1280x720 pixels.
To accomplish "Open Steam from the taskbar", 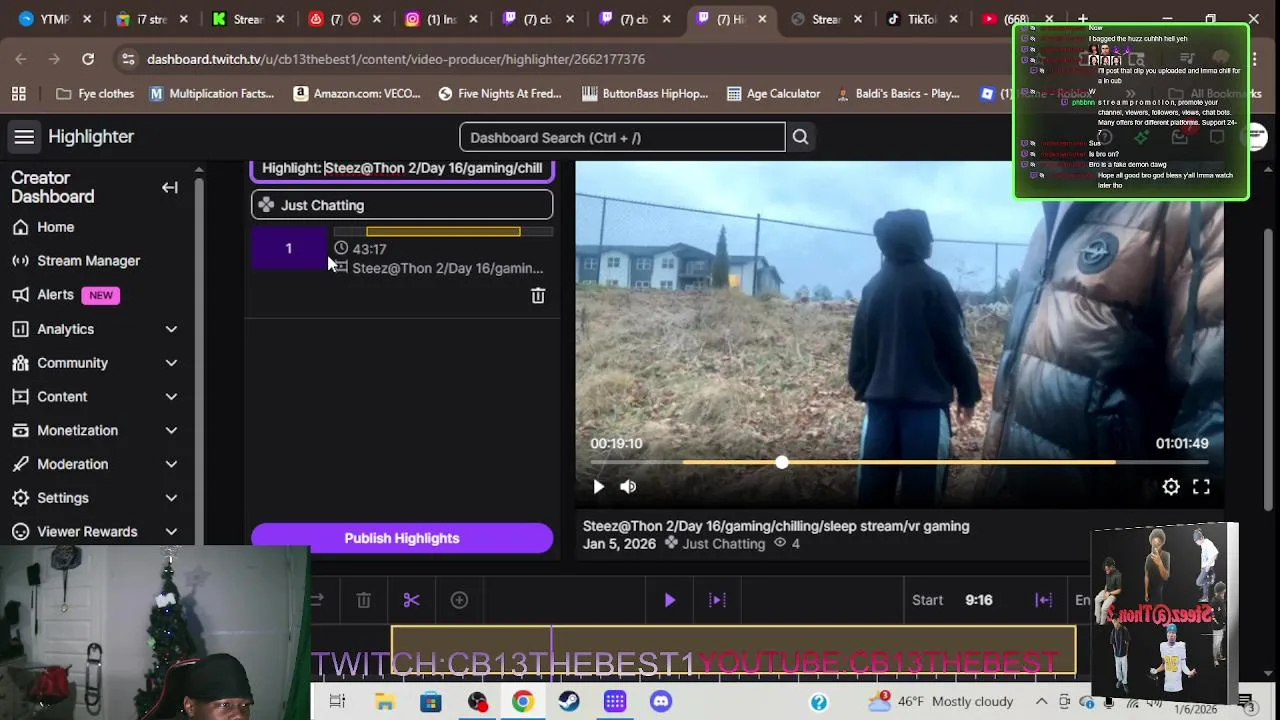I will click(x=568, y=702).
